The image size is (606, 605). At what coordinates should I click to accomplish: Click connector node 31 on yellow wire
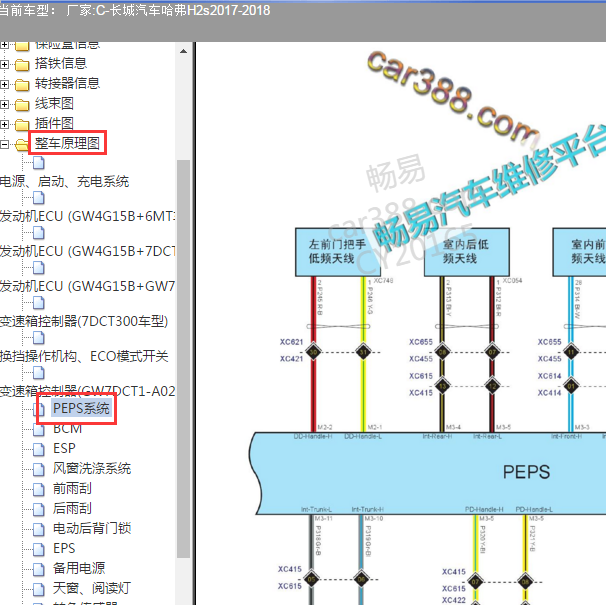(x=363, y=352)
